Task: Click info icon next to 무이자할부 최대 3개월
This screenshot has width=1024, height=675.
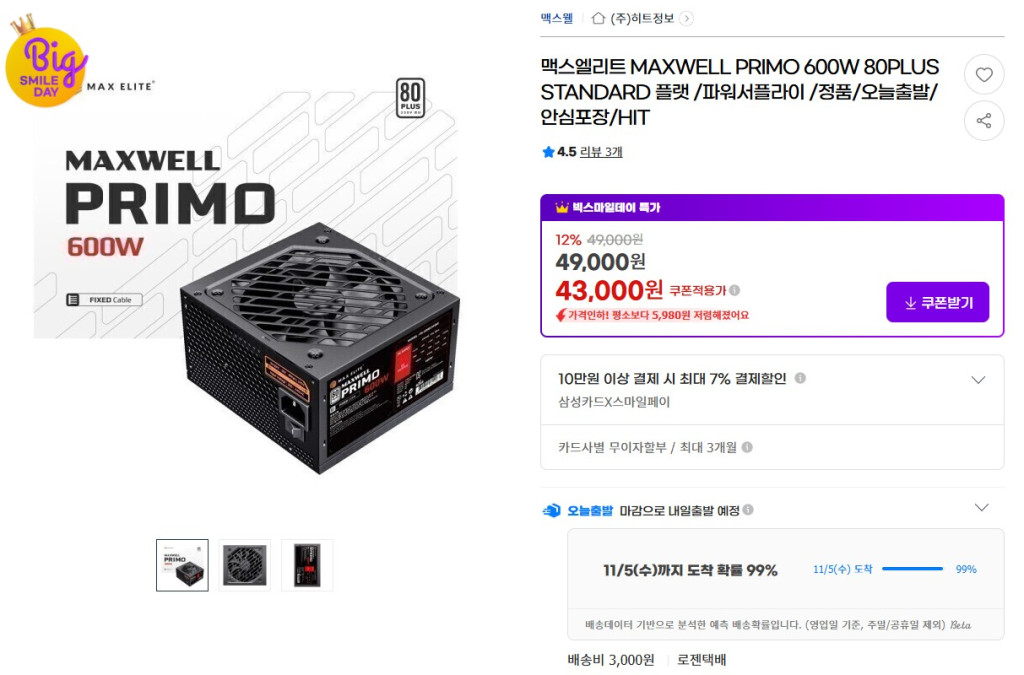Action: pos(747,447)
